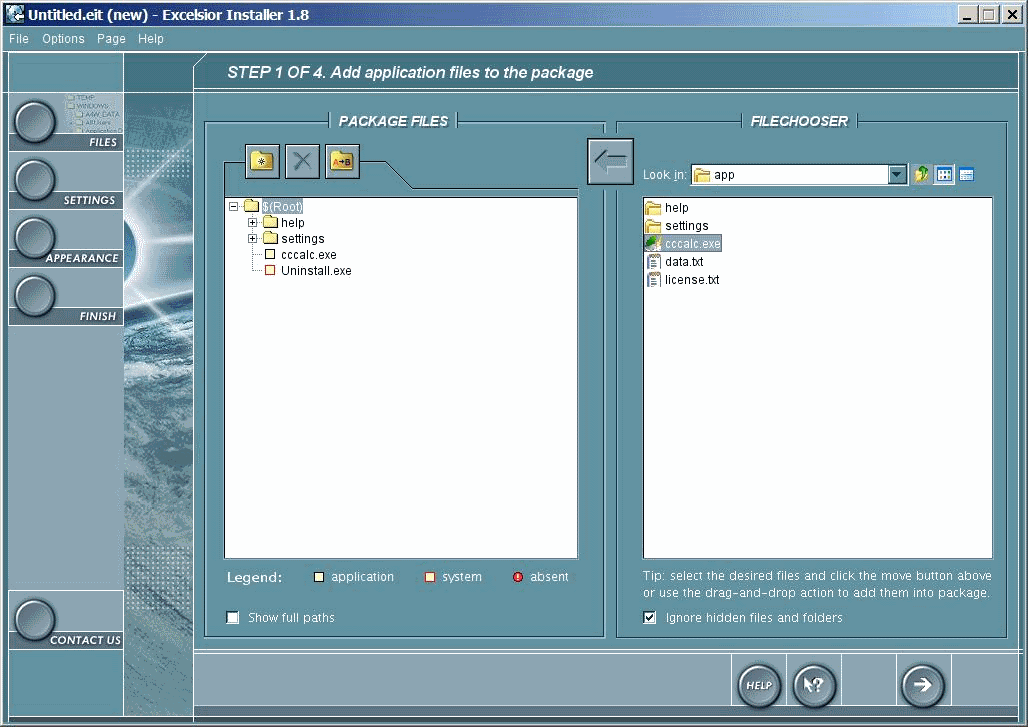Image resolution: width=1028 pixels, height=727 pixels.
Task: Select cccalc.exe in the package files tree
Action: pyautogui.click(x=309, y=255)
